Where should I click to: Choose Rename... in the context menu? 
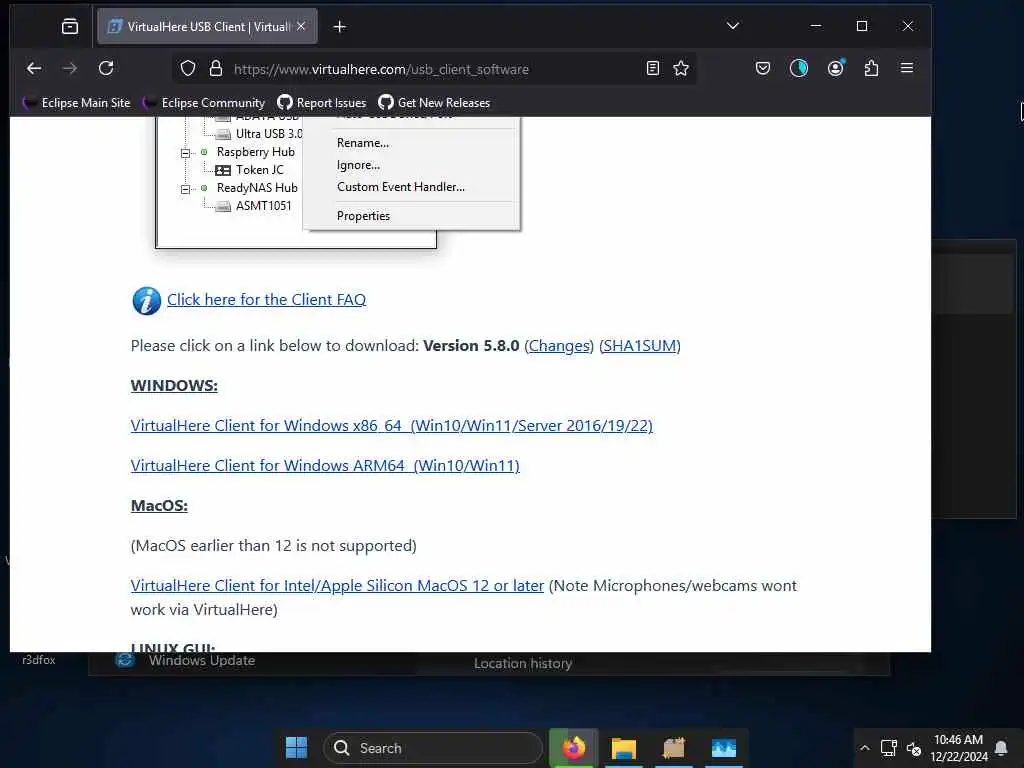pyautogui.click(x=362, y=143)
